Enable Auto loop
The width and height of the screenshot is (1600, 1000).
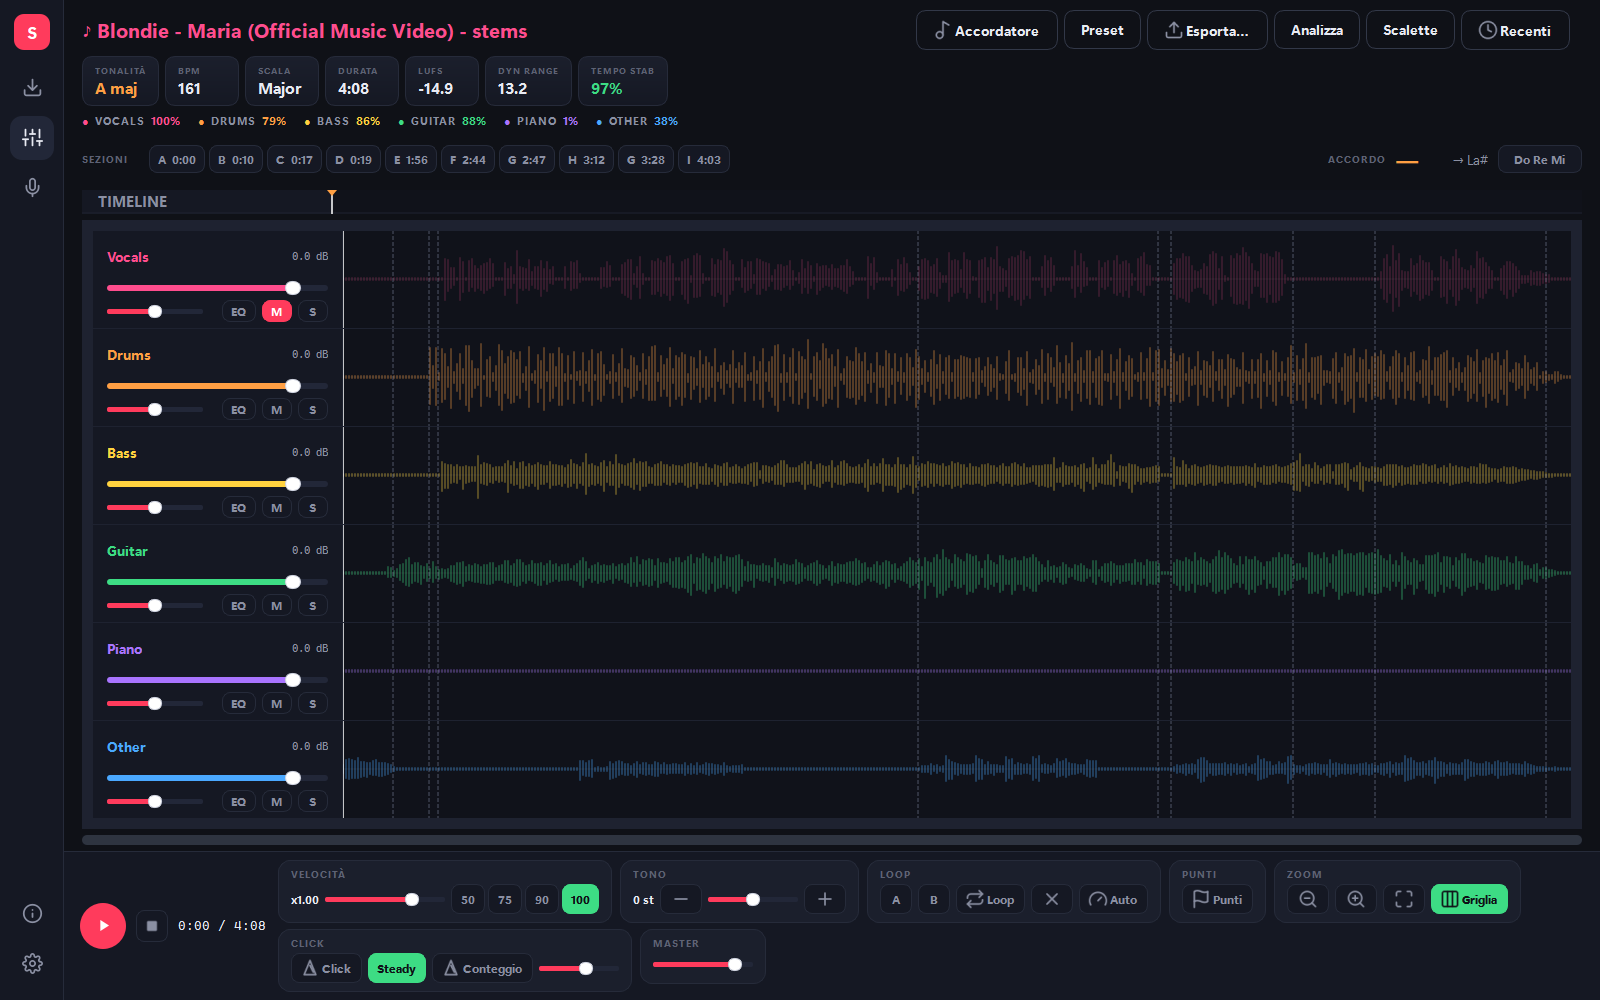1113,899
